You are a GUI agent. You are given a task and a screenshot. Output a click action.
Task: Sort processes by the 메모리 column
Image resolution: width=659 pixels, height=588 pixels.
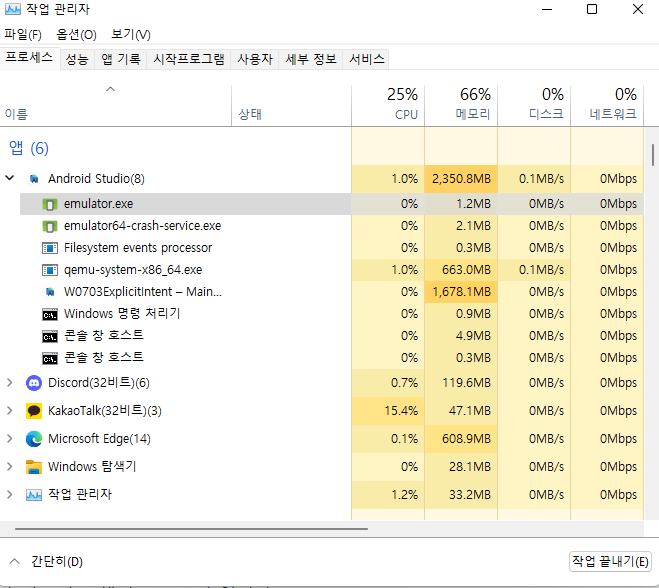tap(461, 104)
